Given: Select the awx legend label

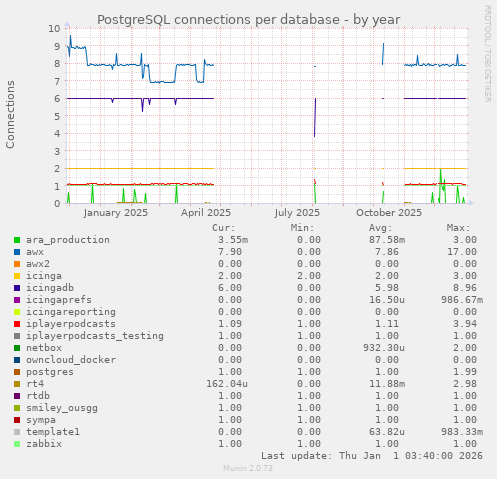Looking at the screenshot, I should (35, 252).
